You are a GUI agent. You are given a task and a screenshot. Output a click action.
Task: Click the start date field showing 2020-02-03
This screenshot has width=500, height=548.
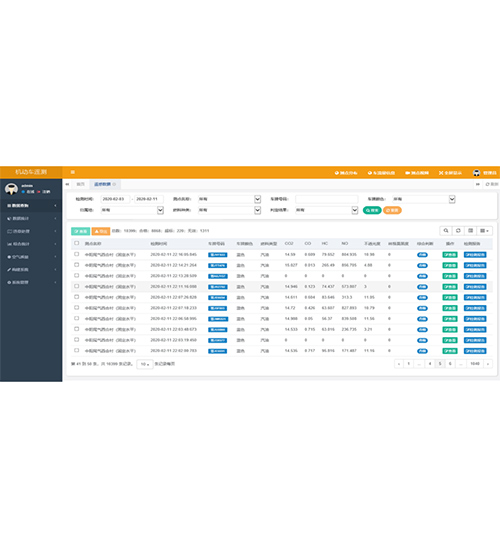pos(115,199)
